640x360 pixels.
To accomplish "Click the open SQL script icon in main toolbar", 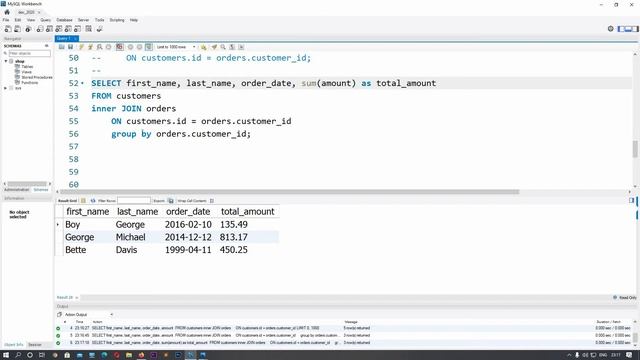I will pyautogui.click(x=17, y=29).
